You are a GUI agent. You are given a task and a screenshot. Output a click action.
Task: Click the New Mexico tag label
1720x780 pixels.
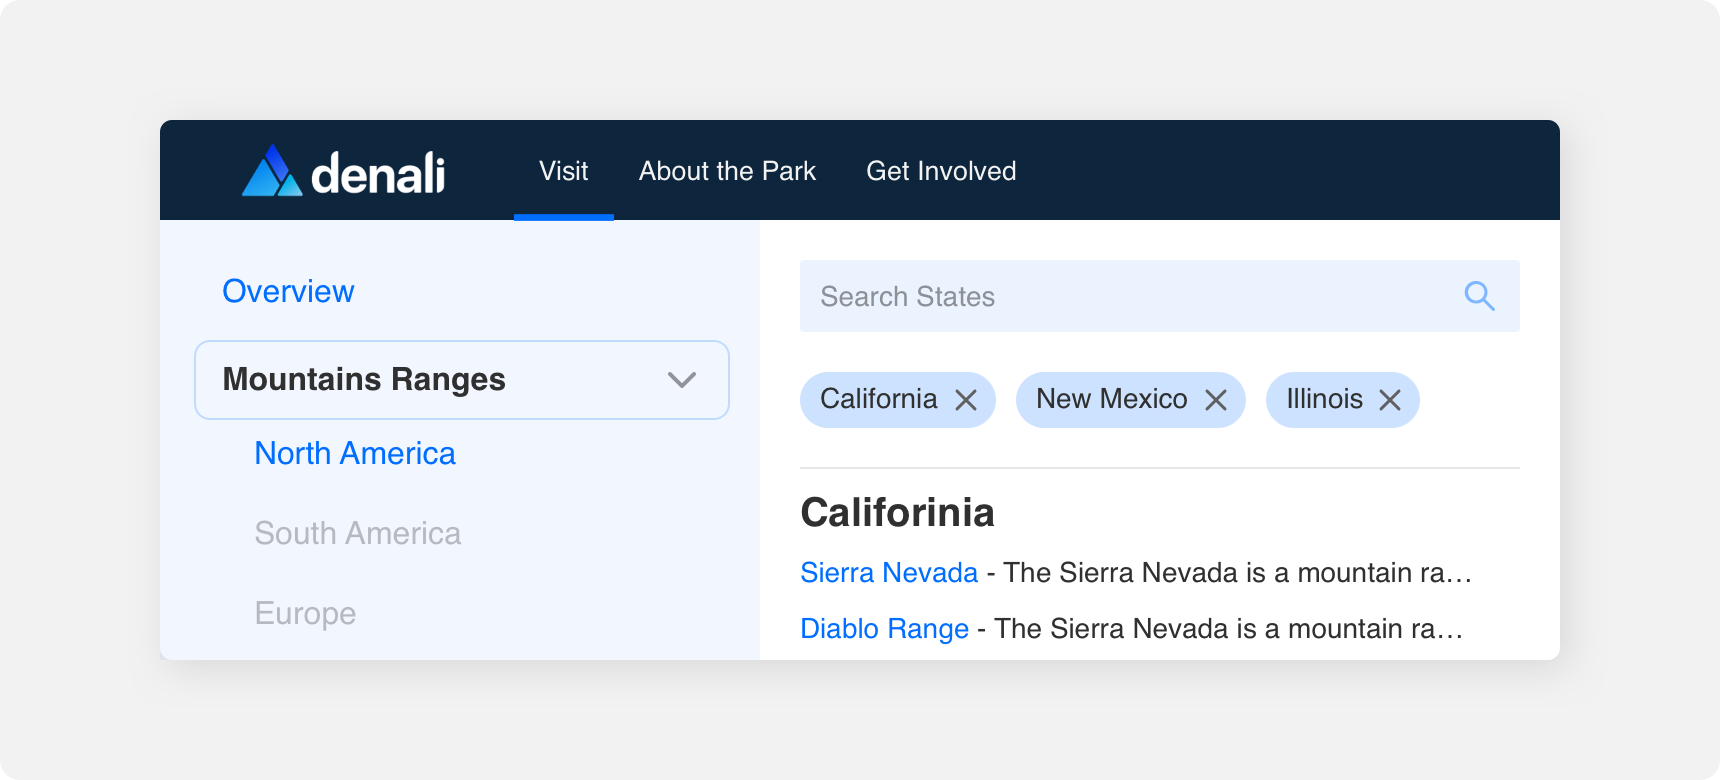click(x=1112, y=399)
